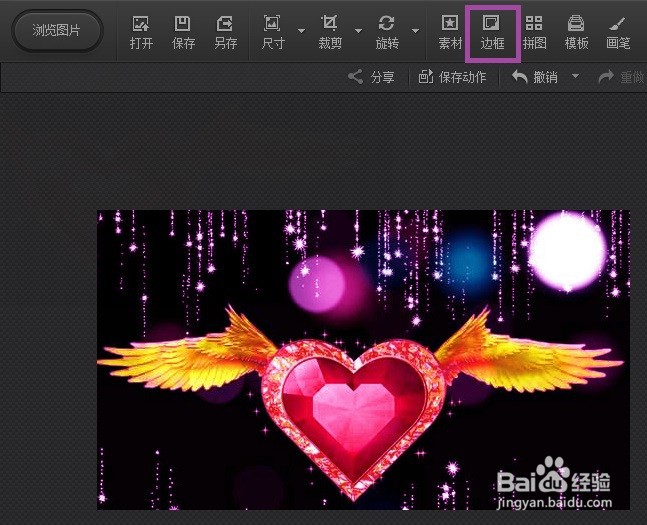Undo with the 撤销 button
This screenshot has height=525, width=647.
pos(535,77)
